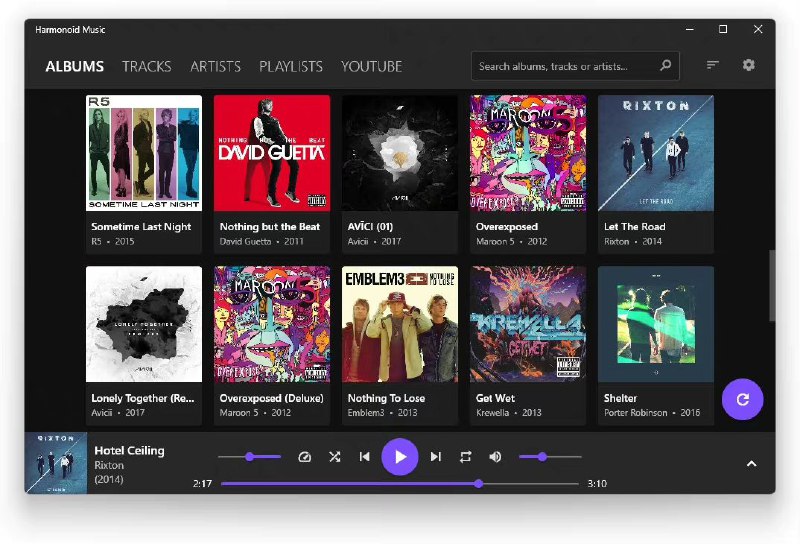Open the Nothing but the Beat album cover
The width and height of the screenshot is (800, 544).
tap(272, 153)
